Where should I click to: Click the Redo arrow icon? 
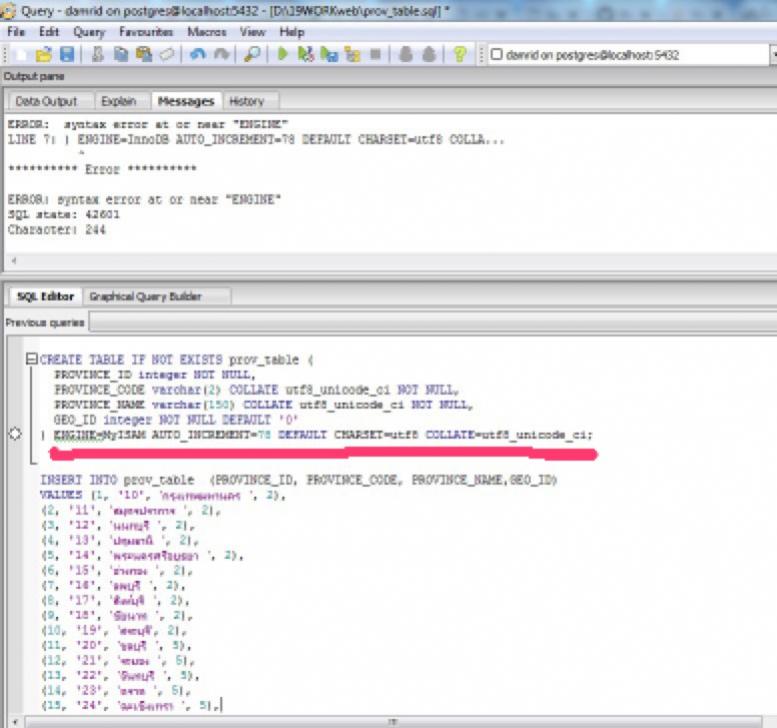coord(219,55)
